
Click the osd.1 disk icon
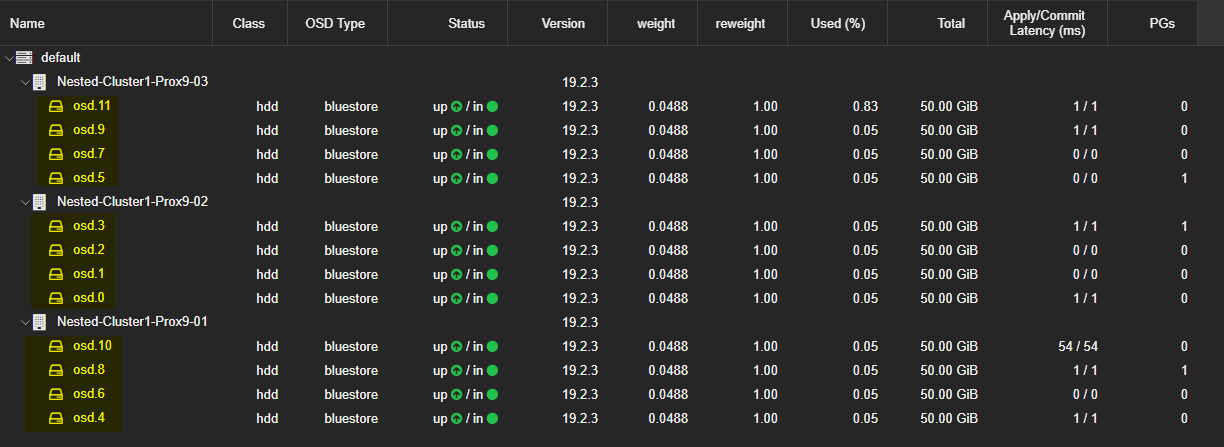click(57, 273)
